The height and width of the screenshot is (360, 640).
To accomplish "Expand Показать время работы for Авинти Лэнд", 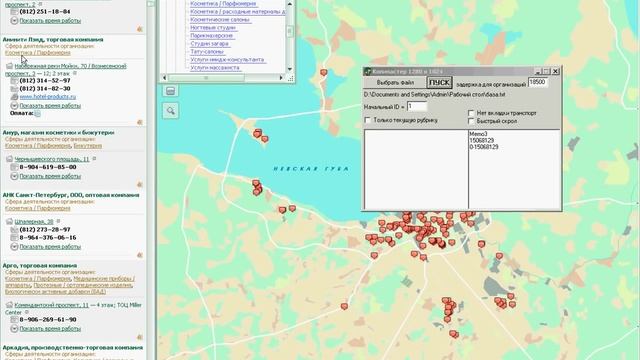I will [x=50, y=106].
